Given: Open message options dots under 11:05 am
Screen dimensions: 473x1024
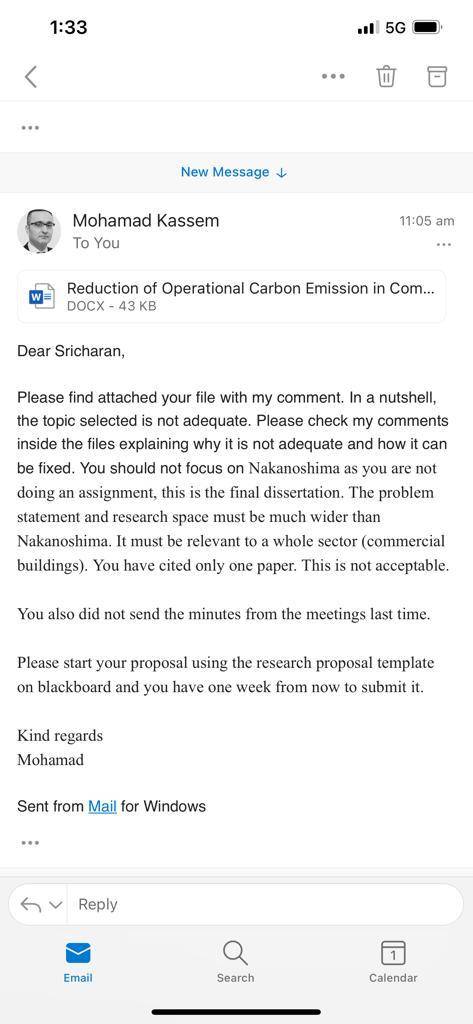Looking at the screenshot, I should (444, 245).
